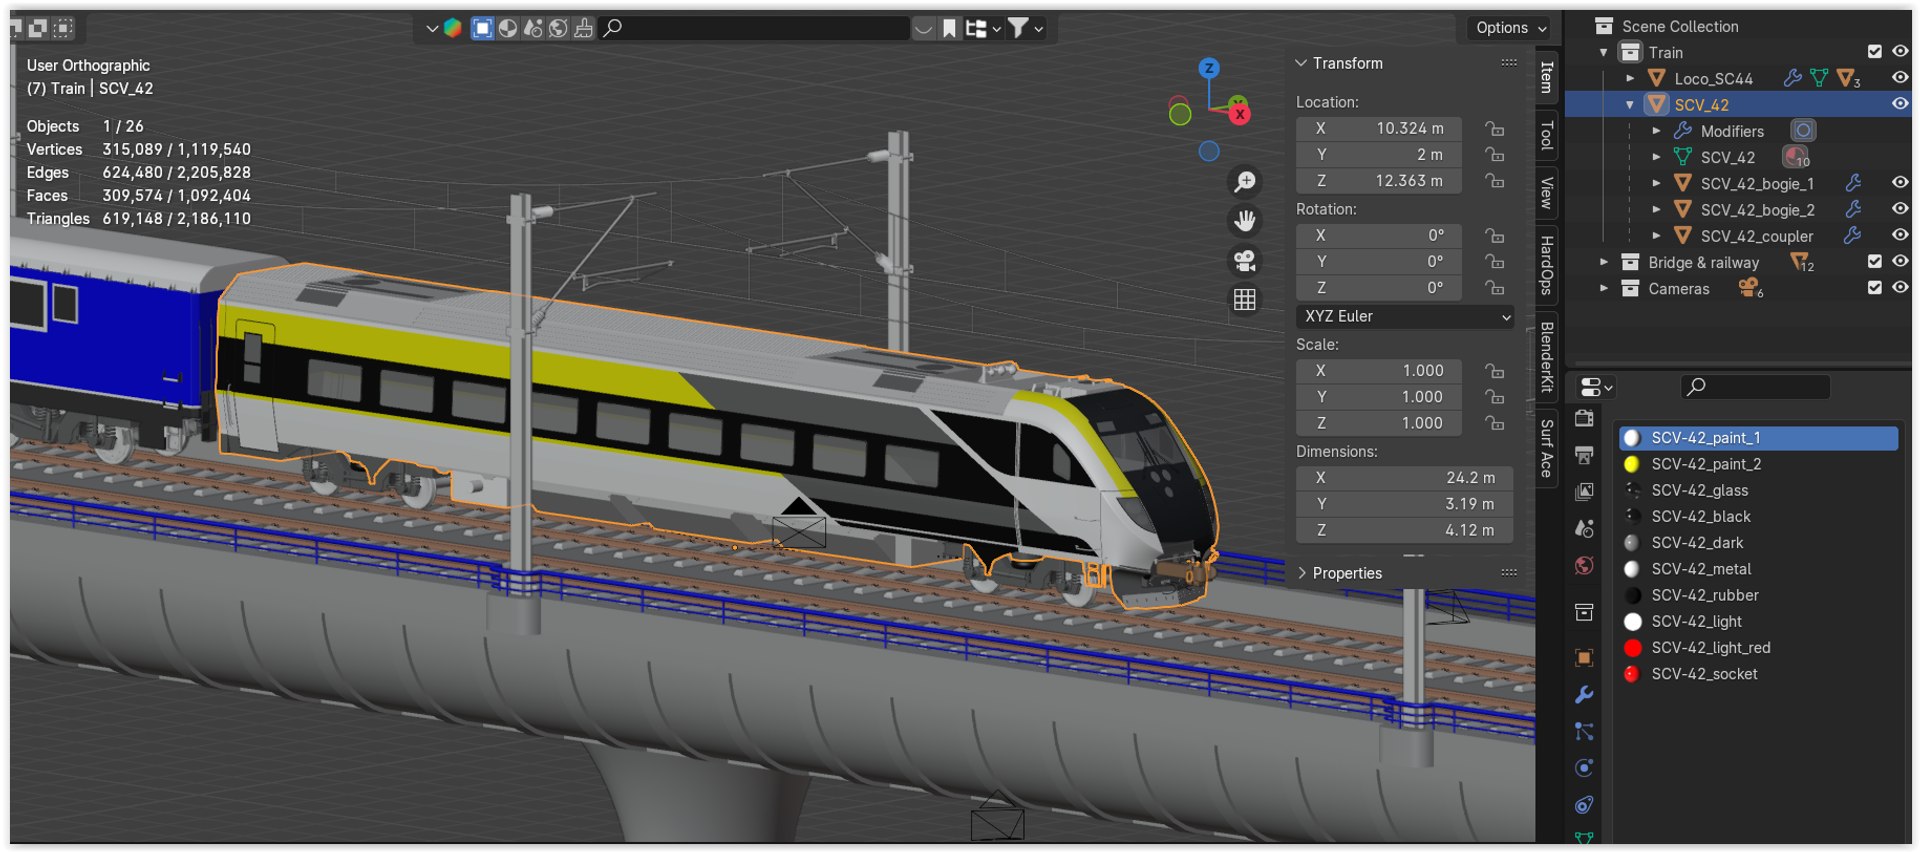Hide the Train collection with eye icon

pos(1900,52)
